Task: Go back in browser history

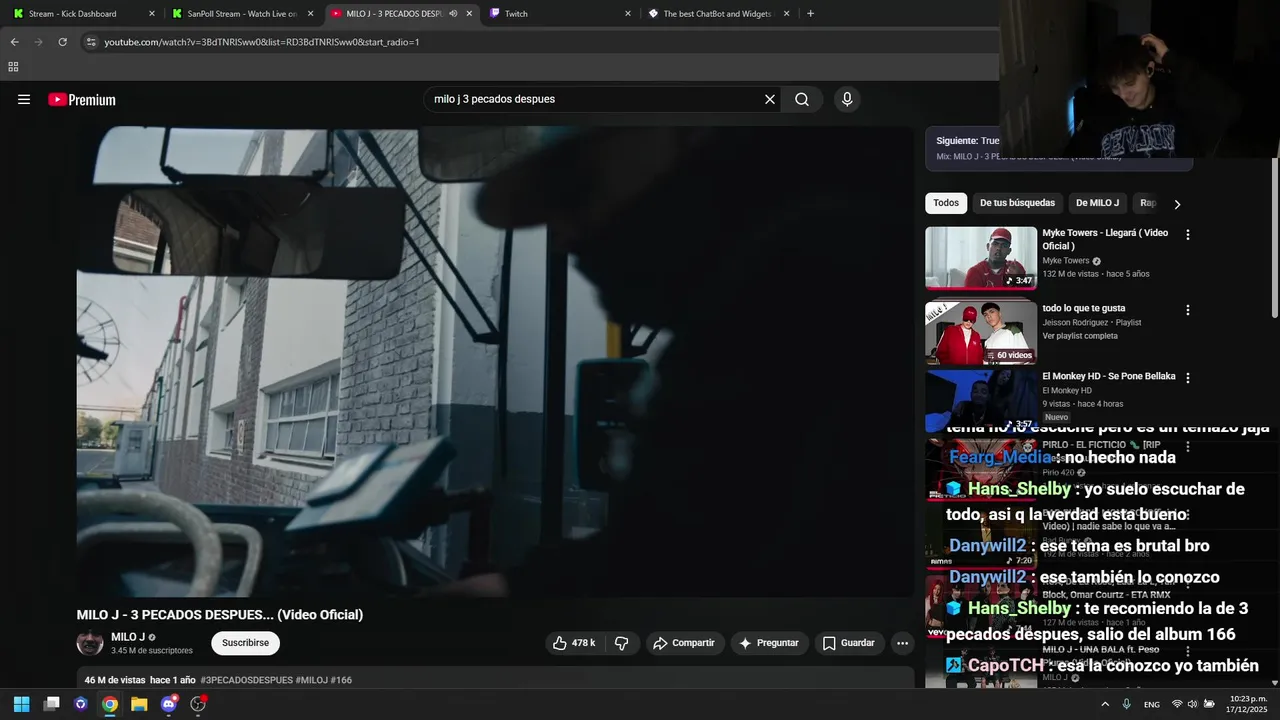Action: 14,42
